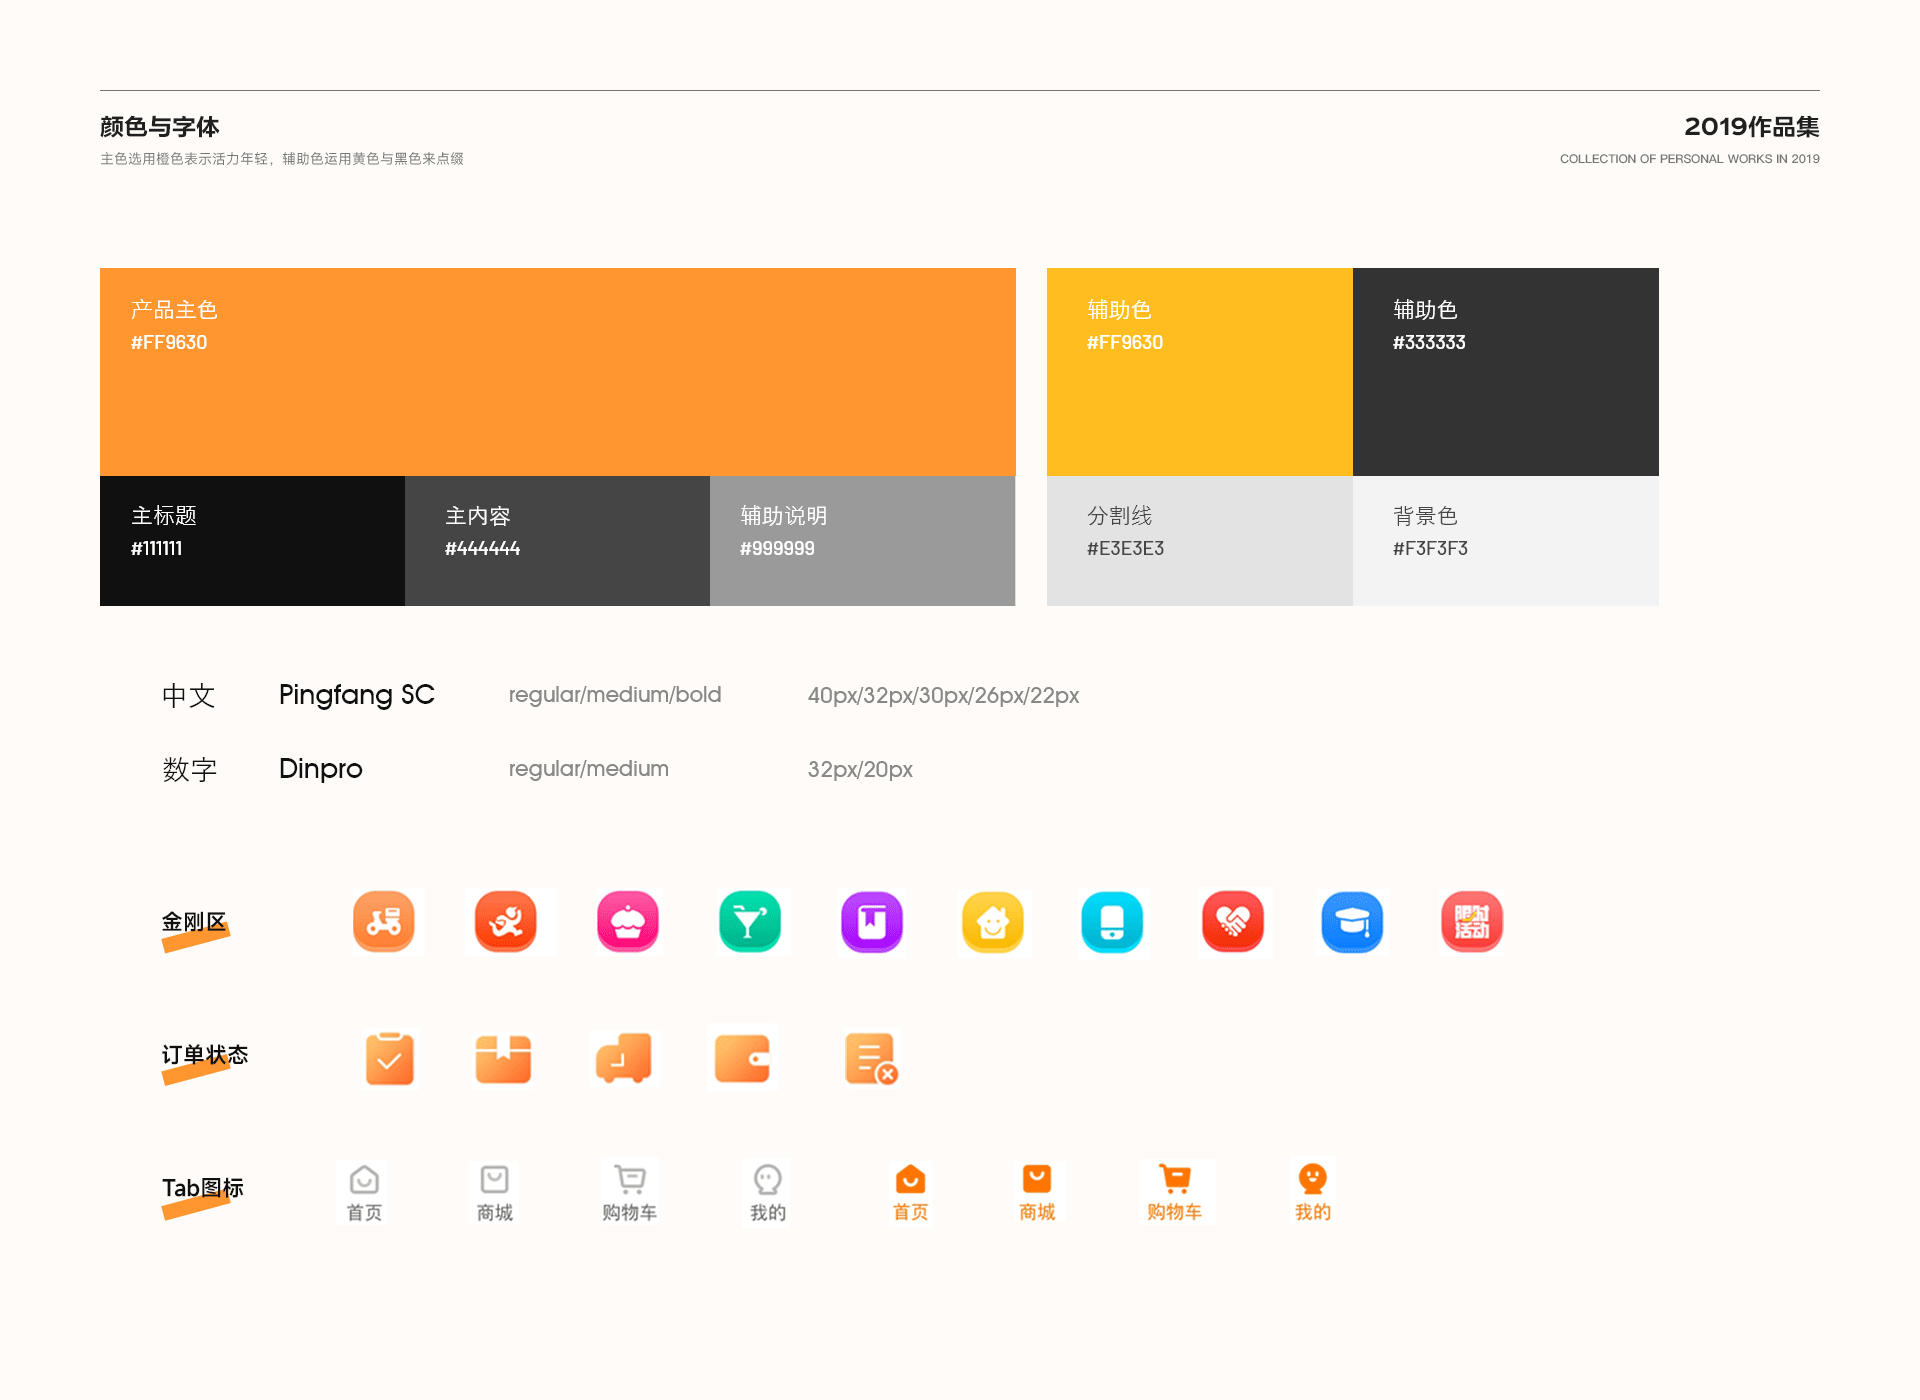
Task: Click the 产品主色 orange color swatch
Action: (x=558, y=372)
